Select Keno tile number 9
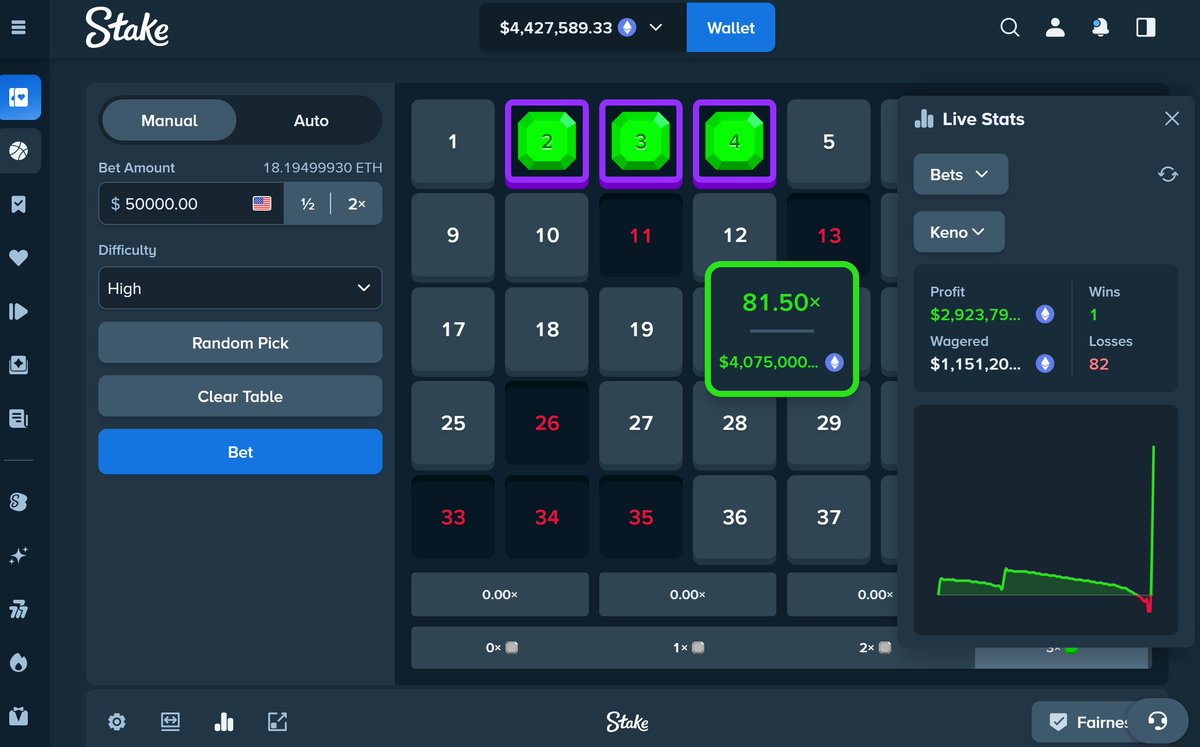Screen dimensions: 1200x747 [x=453, y=236]
